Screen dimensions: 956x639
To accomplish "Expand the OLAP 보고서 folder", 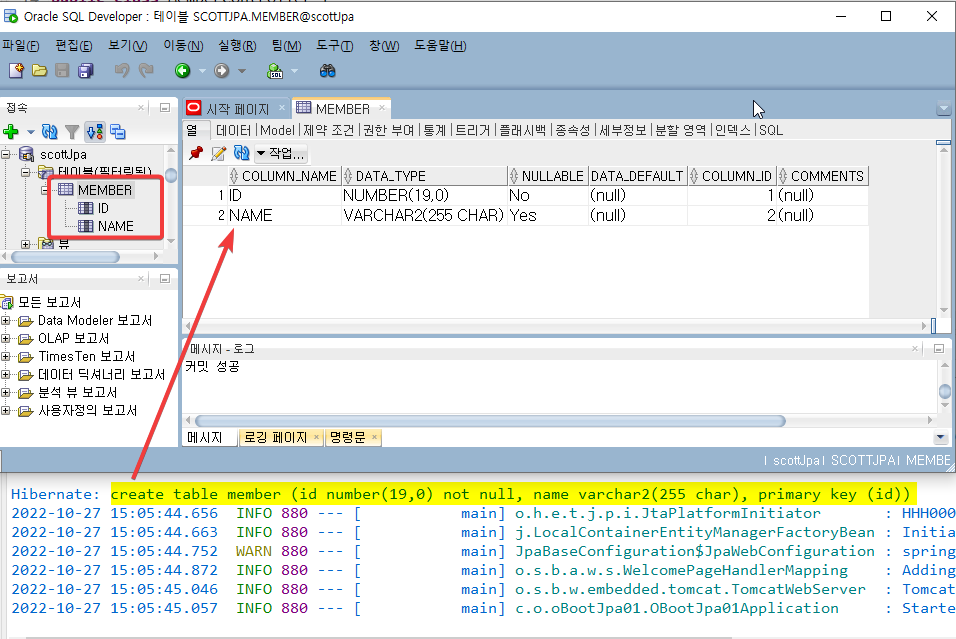I will [5, 338].
